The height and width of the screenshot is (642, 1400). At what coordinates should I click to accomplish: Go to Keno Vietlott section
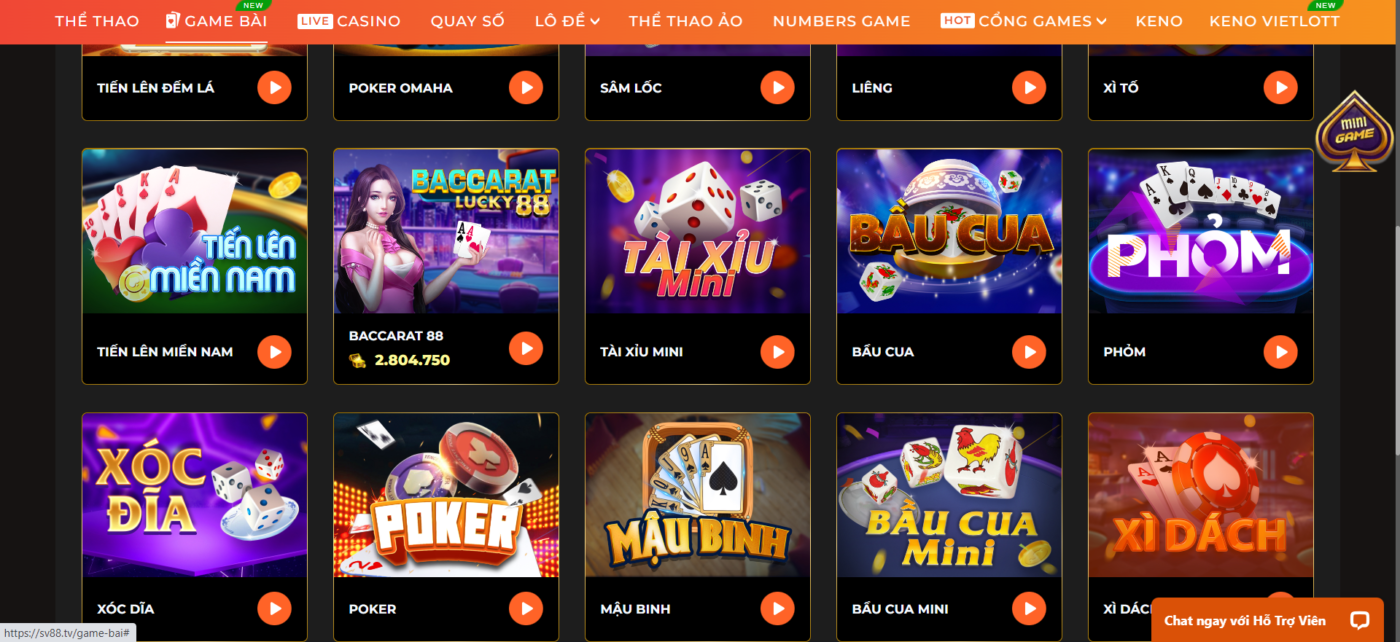1274,21
